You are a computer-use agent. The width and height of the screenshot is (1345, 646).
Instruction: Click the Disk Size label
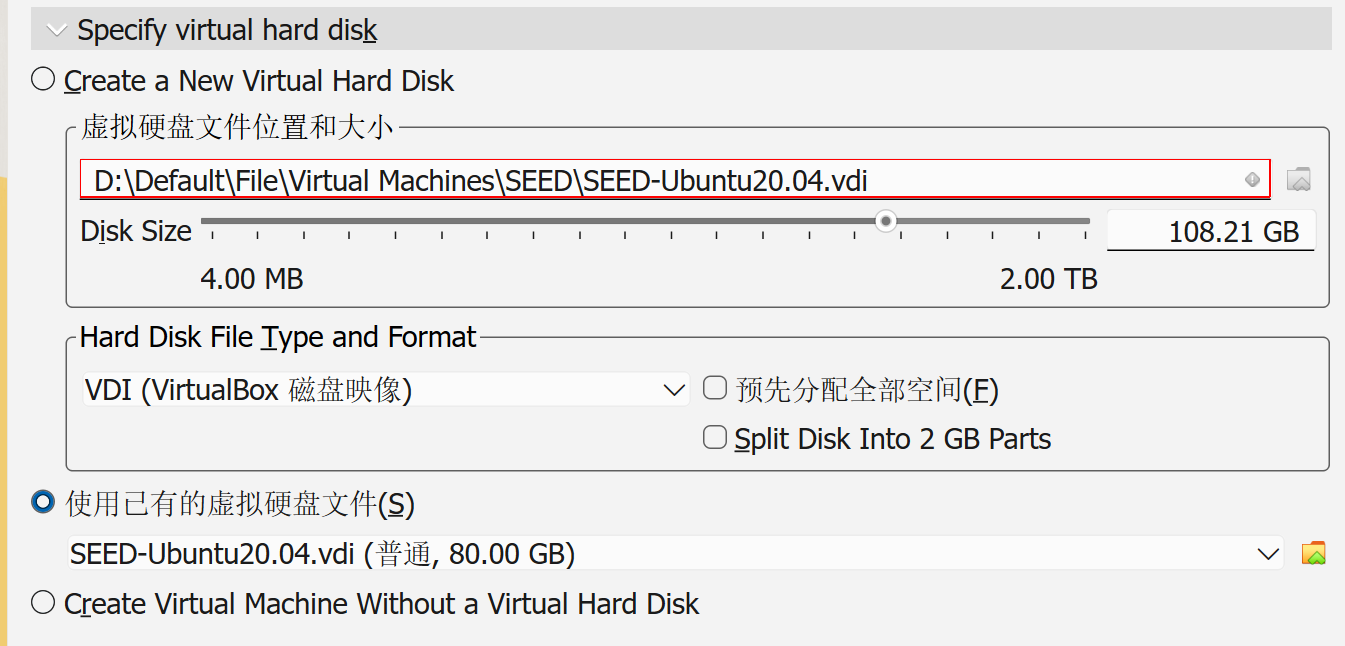point(136,232)
